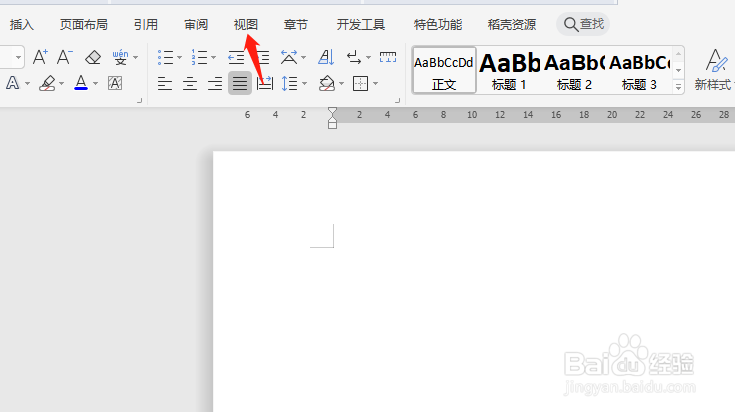The image size is (735, 412).
Task: Click the text effects outlined A icon
Action: [x=13, y=83]
